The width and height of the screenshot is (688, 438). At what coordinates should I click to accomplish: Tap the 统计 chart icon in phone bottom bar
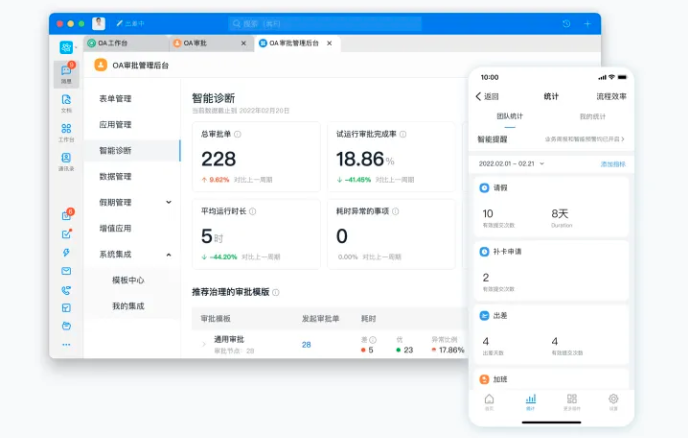coord(530,401)
